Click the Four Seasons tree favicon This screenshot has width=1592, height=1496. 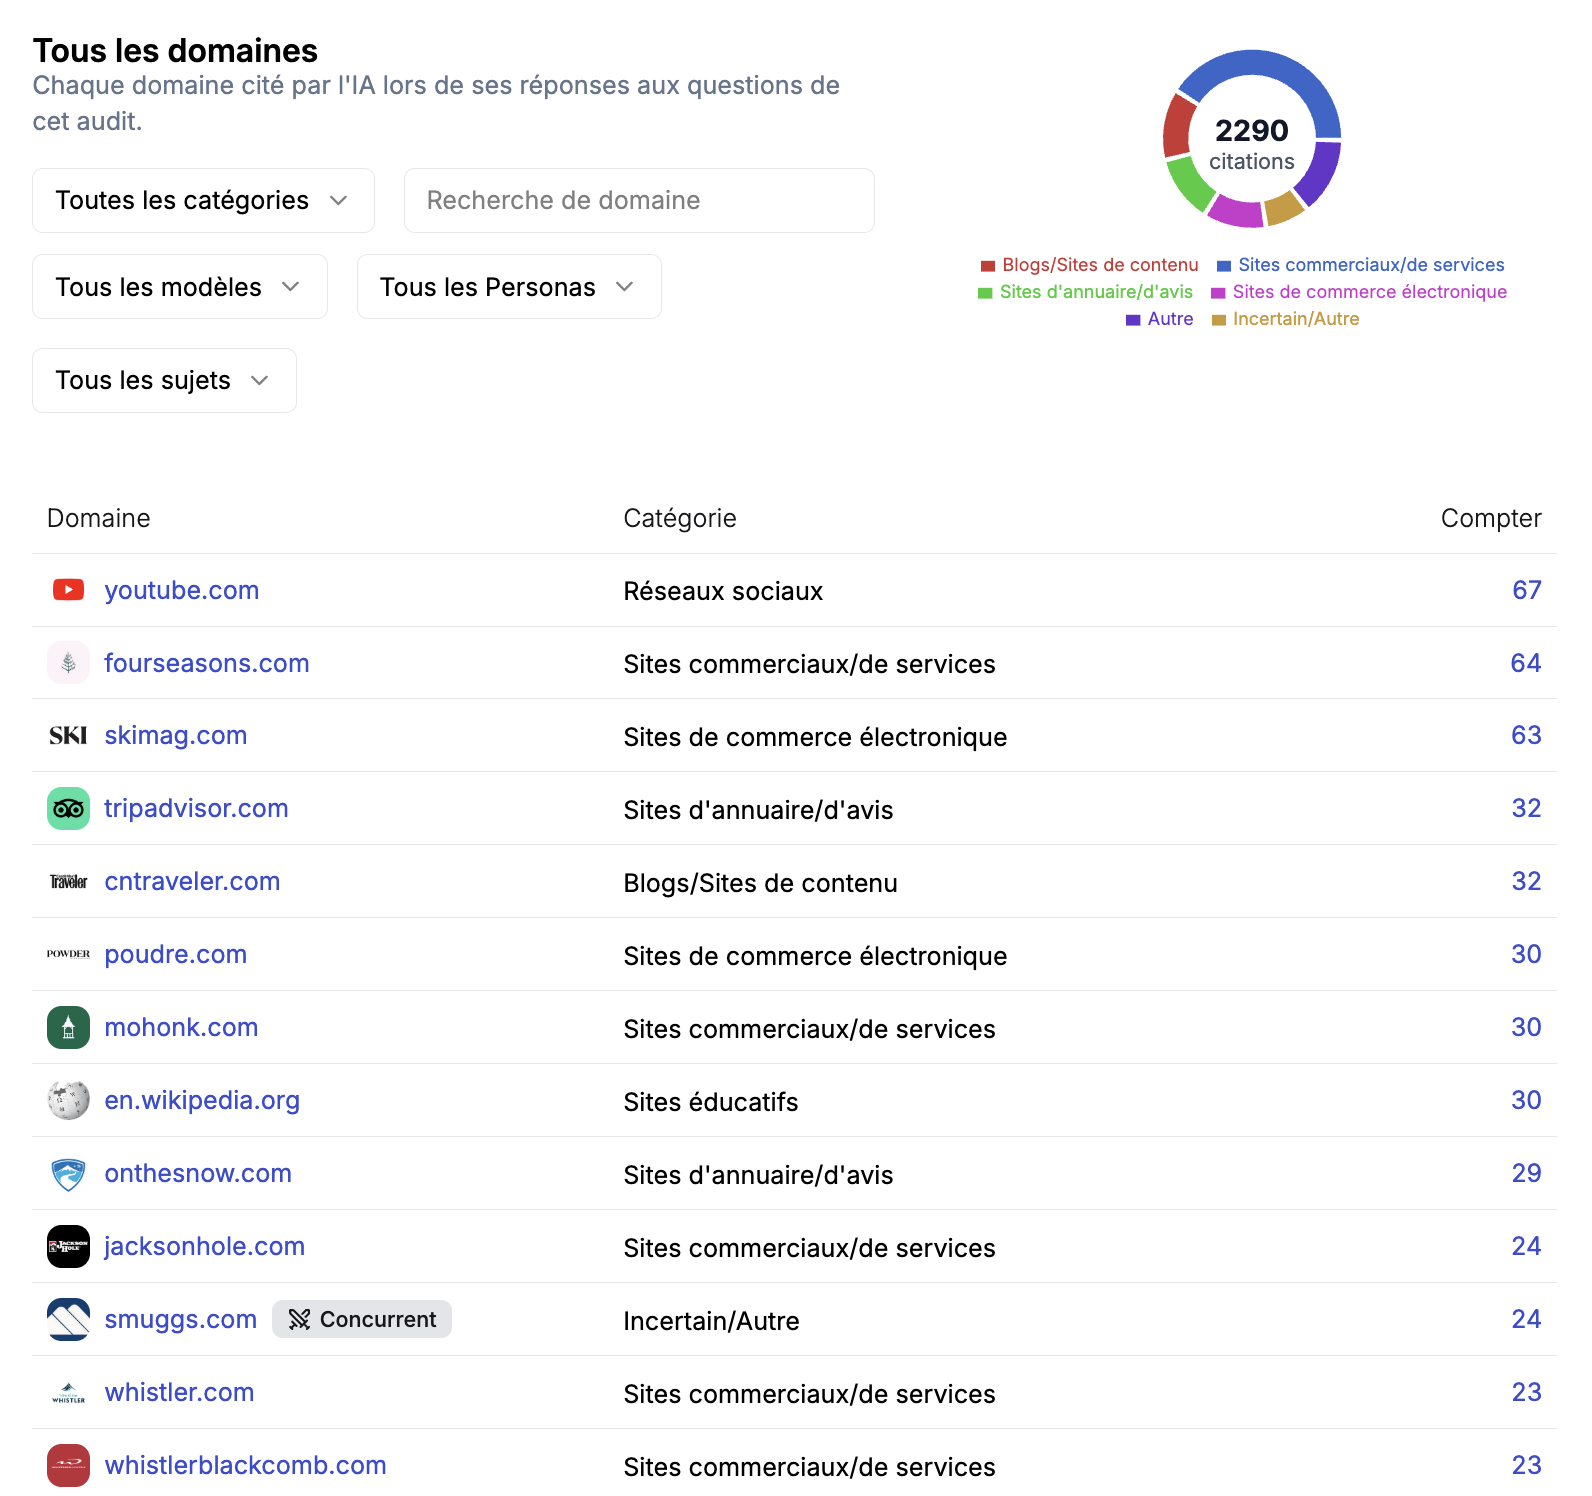[68, 663]
